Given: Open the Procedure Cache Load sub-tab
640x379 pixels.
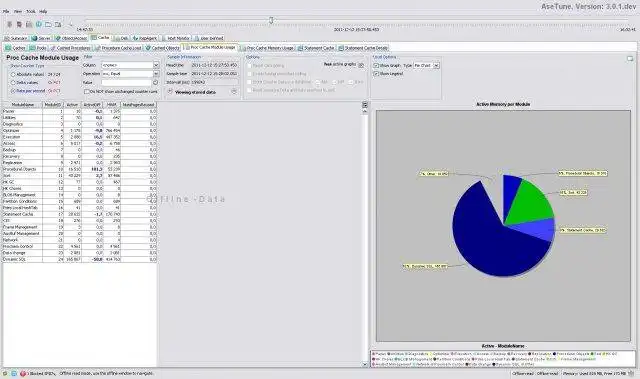Looking at the screenshot, I should click(x=118, y=48).
